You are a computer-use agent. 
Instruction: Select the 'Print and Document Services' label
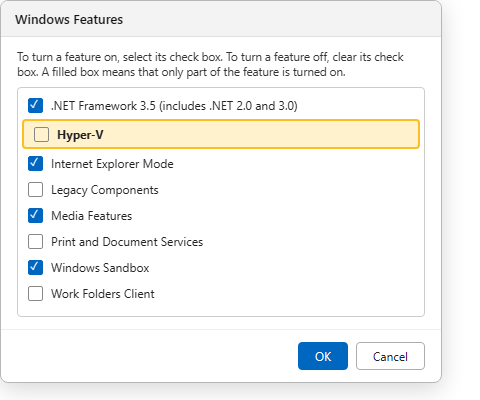tap(127, 242)
